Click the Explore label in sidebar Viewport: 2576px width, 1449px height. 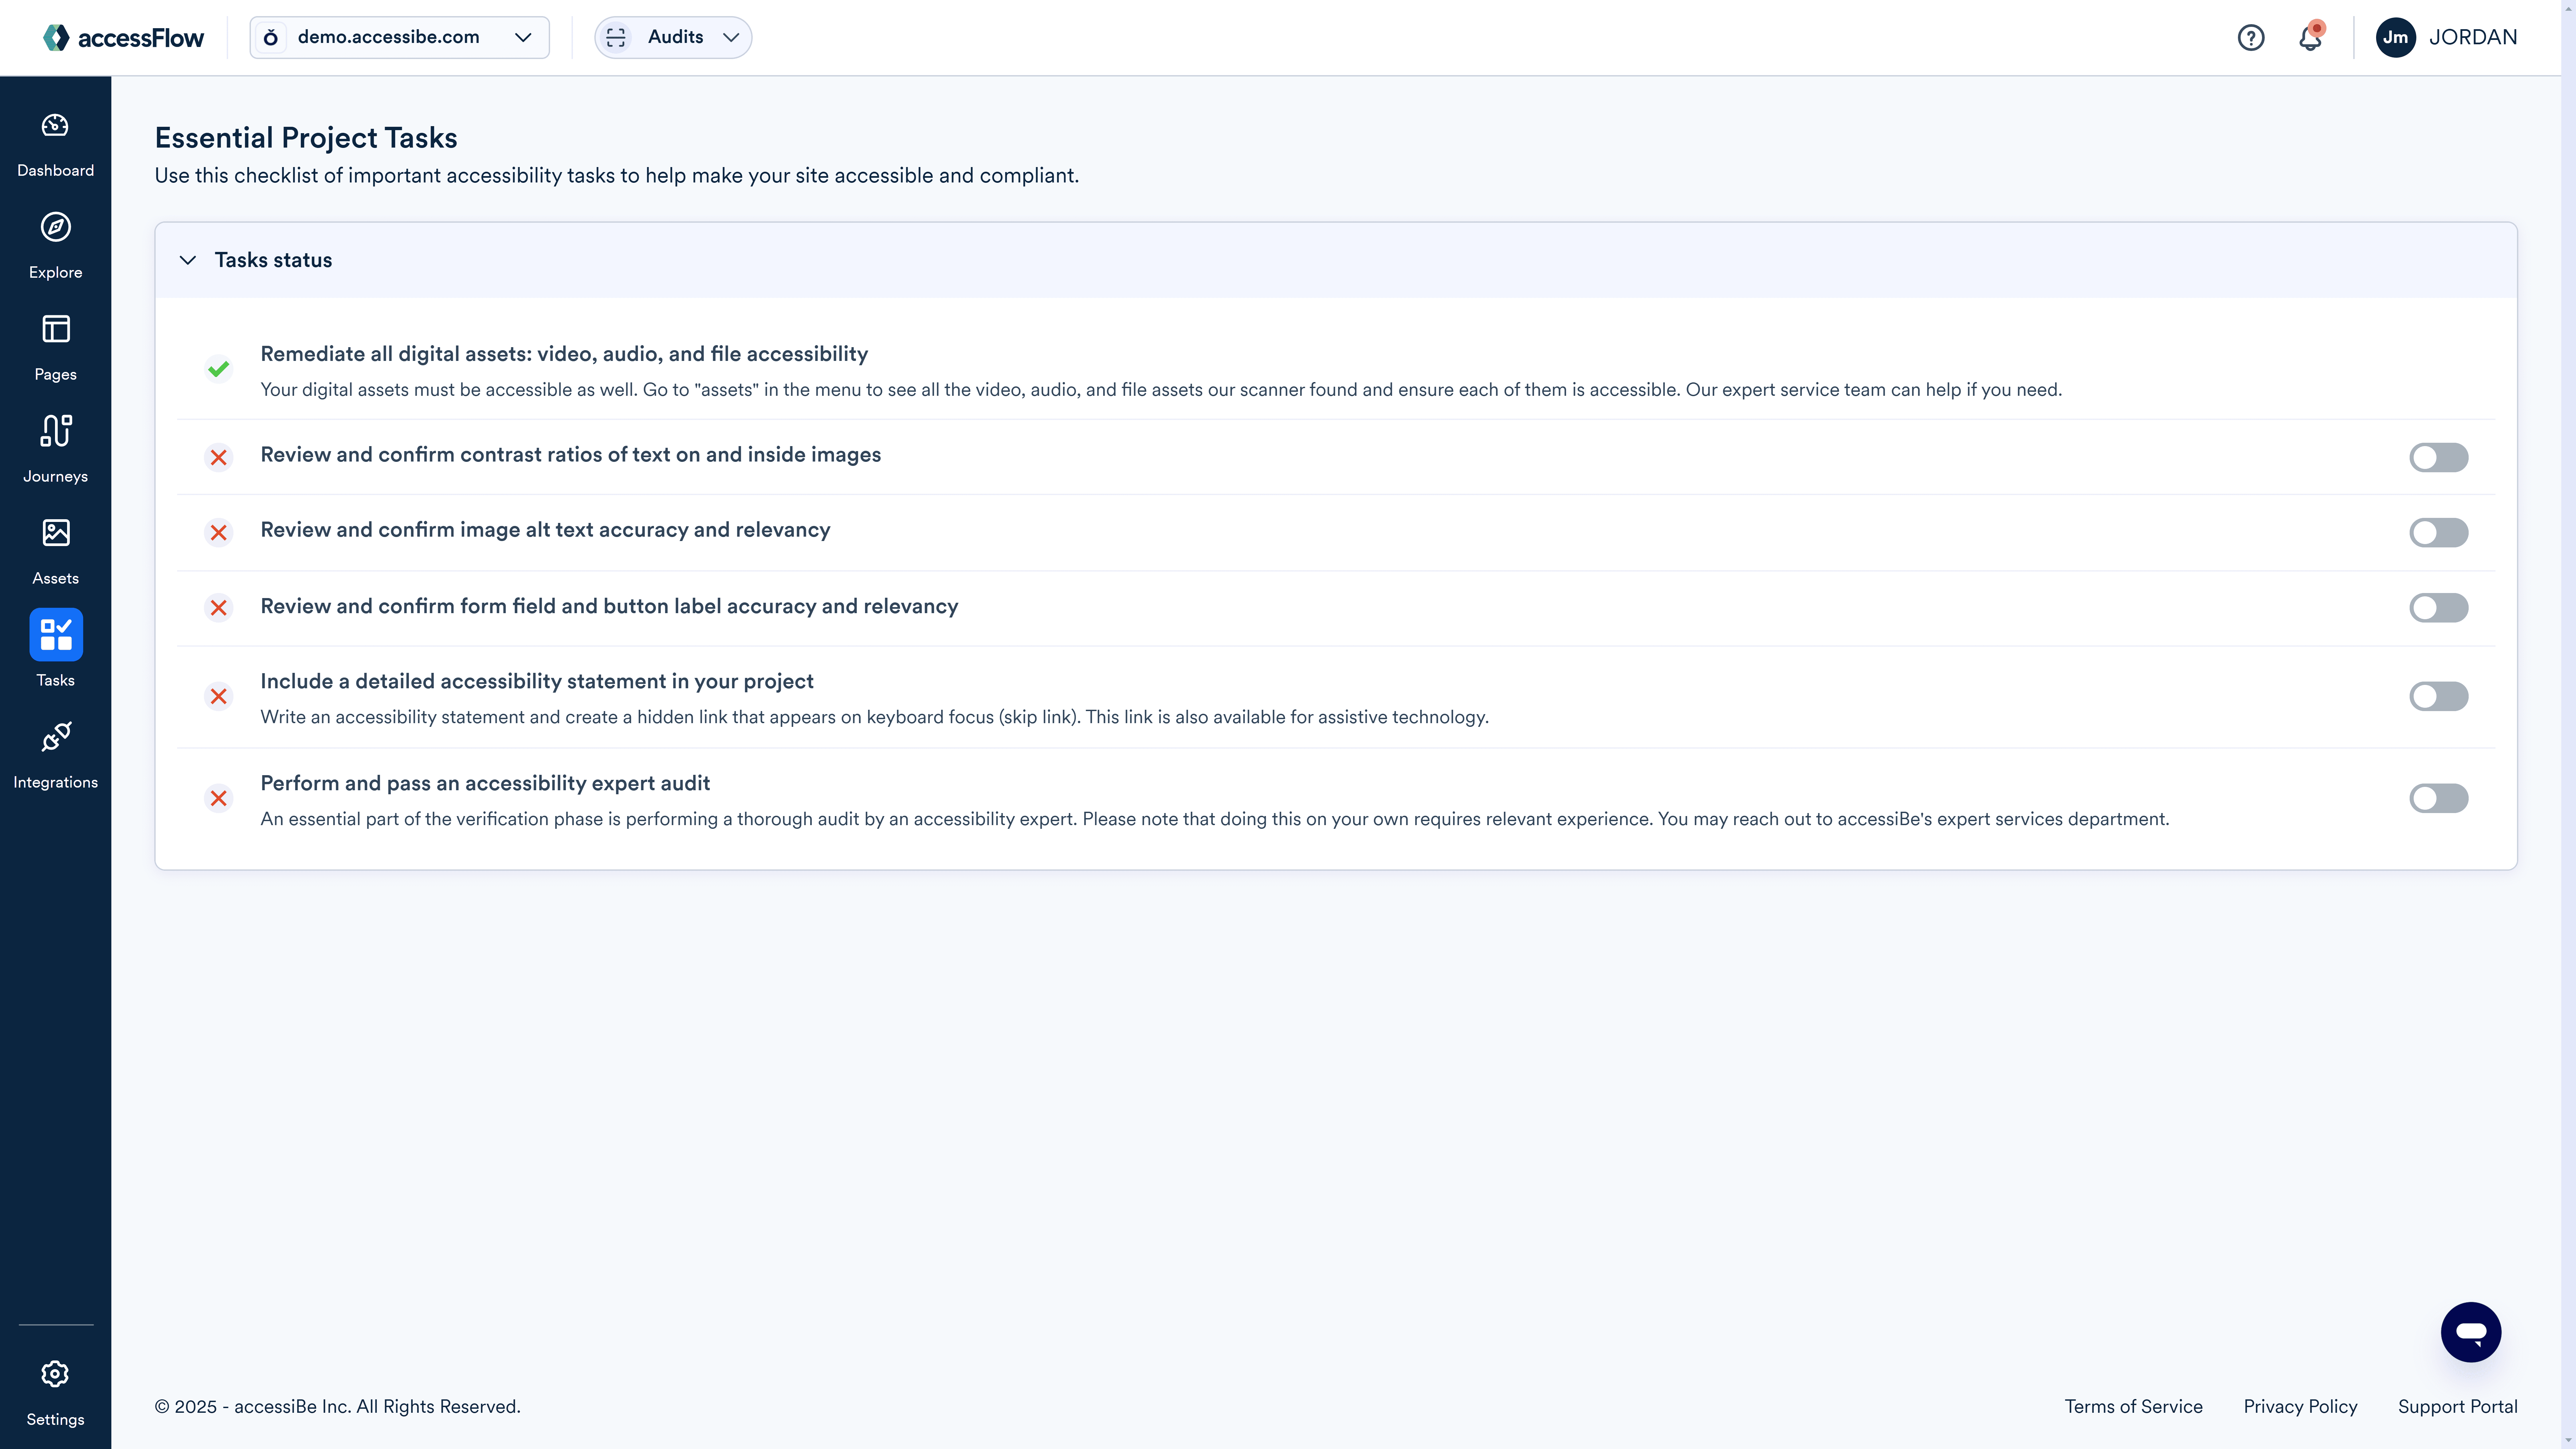(x=56, y=273)
